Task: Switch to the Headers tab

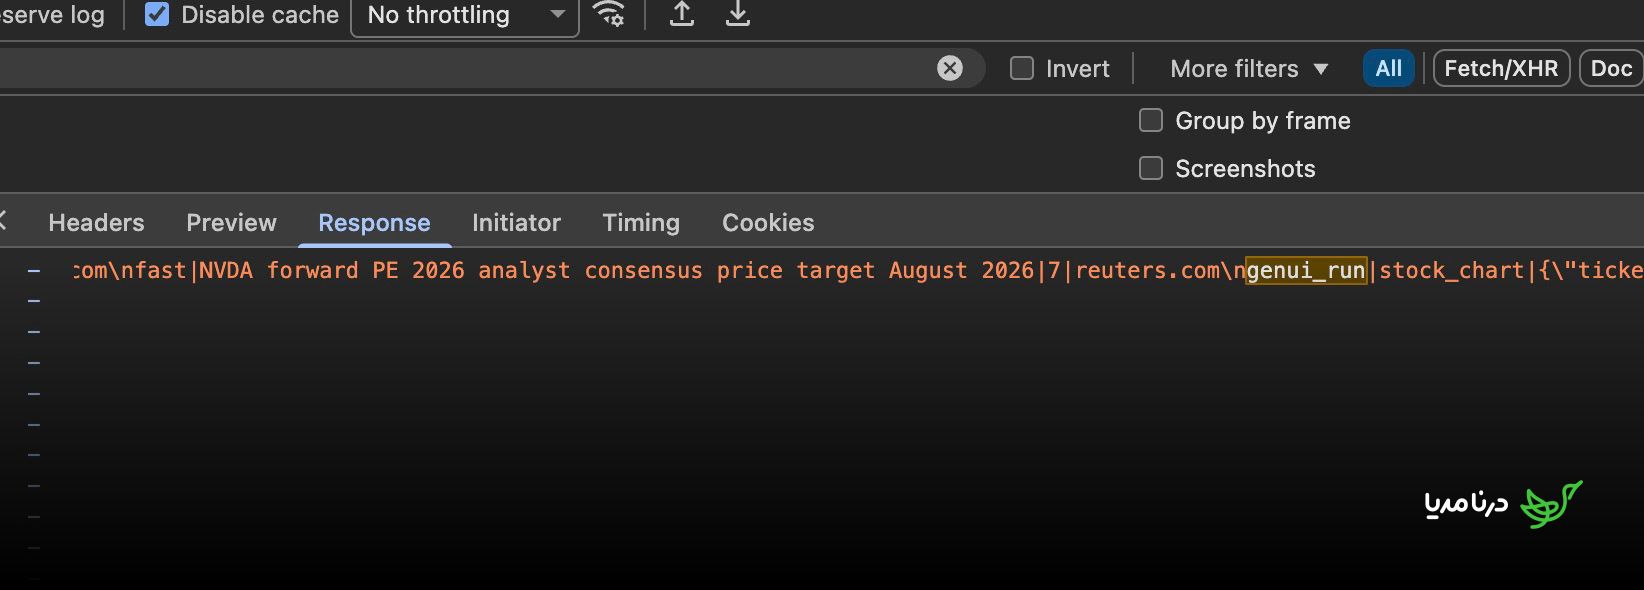Action: [x=96, y=222]
